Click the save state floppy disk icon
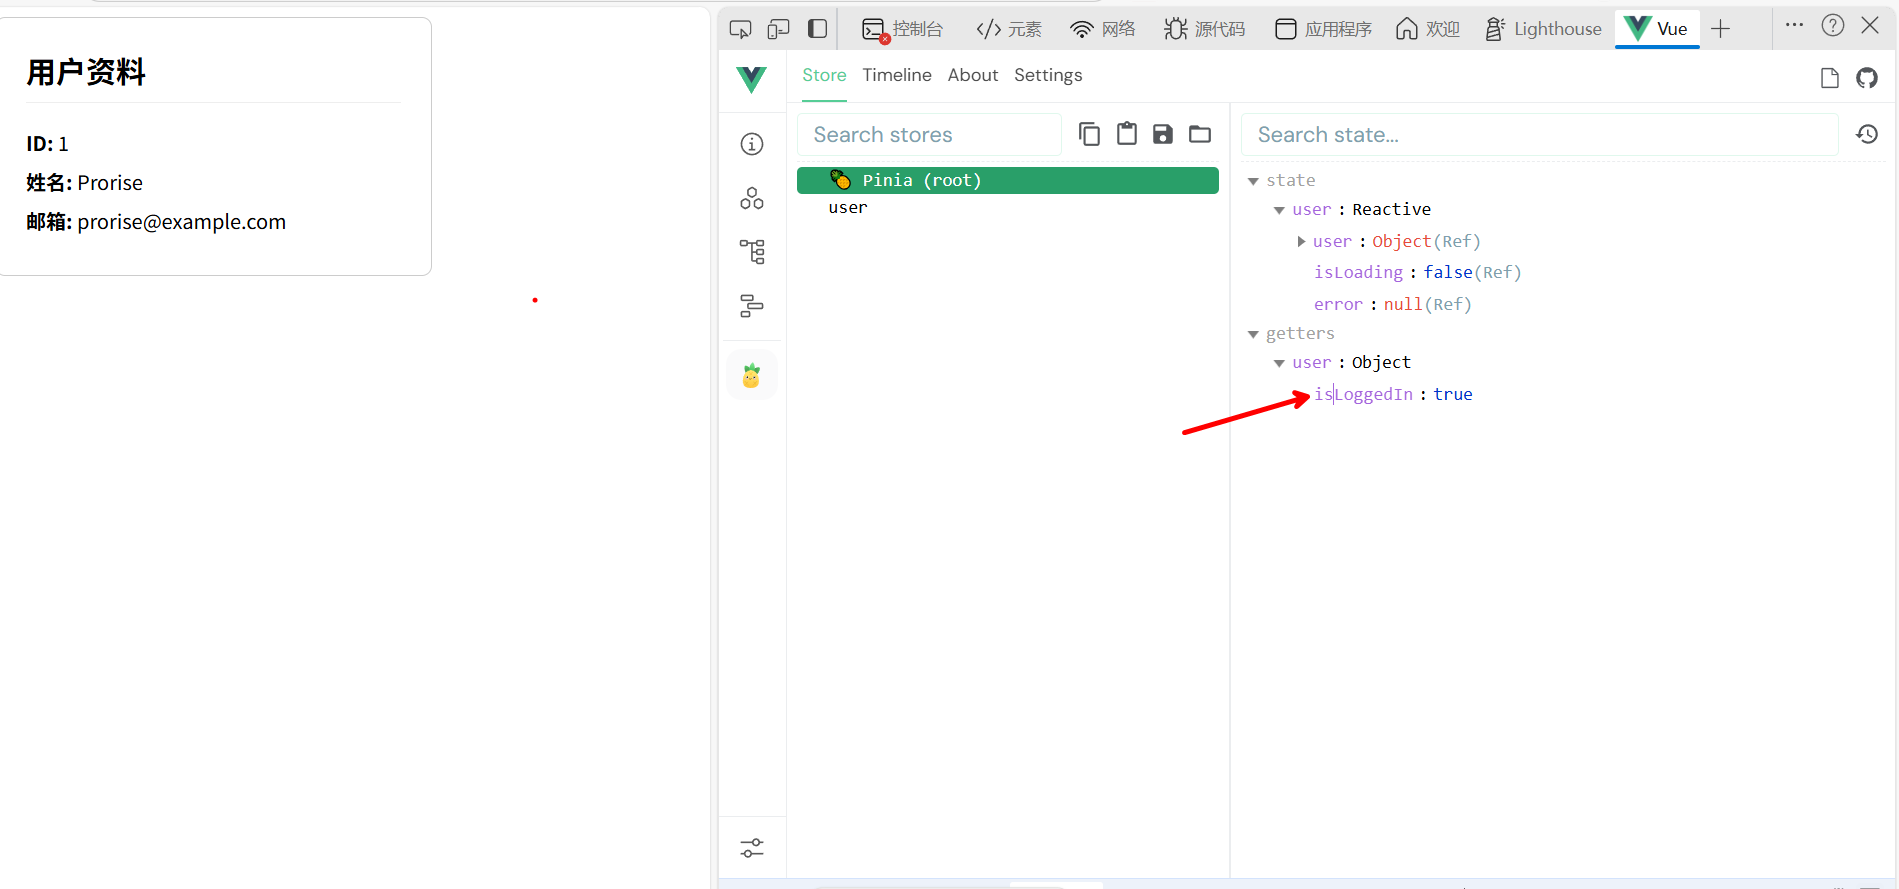The image size is (1899, 889). (1162, 134)
